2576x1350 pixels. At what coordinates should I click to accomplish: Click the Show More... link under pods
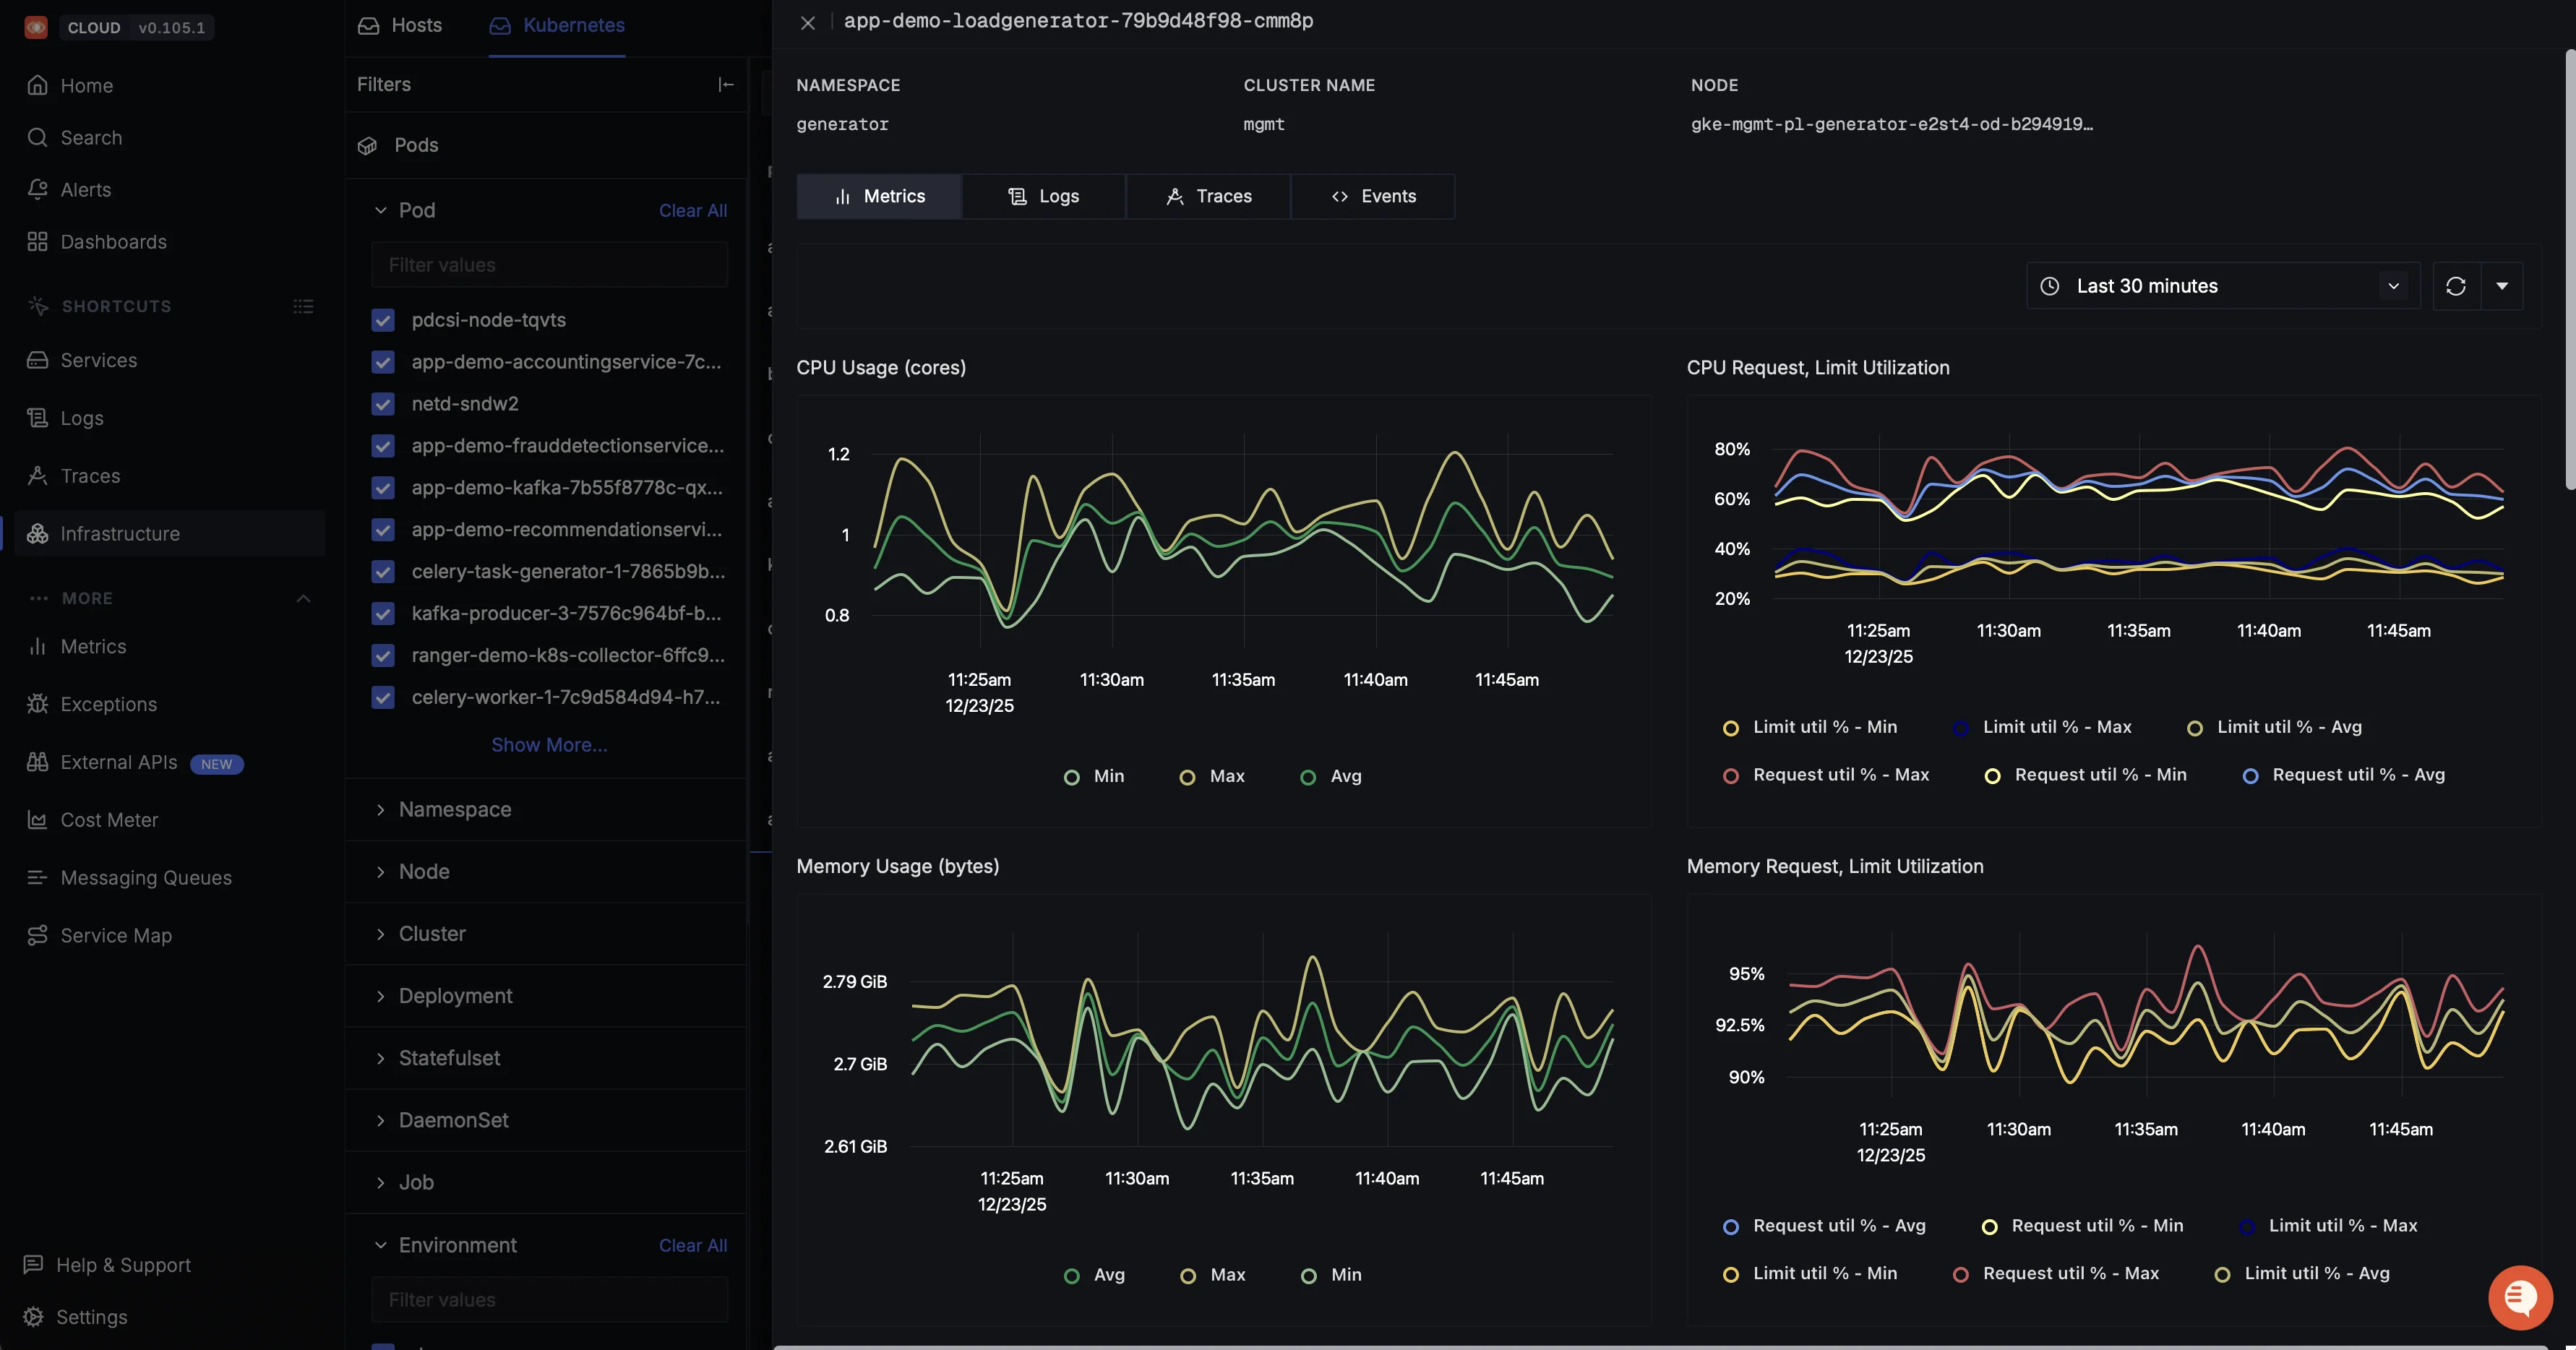coord(549,745)
